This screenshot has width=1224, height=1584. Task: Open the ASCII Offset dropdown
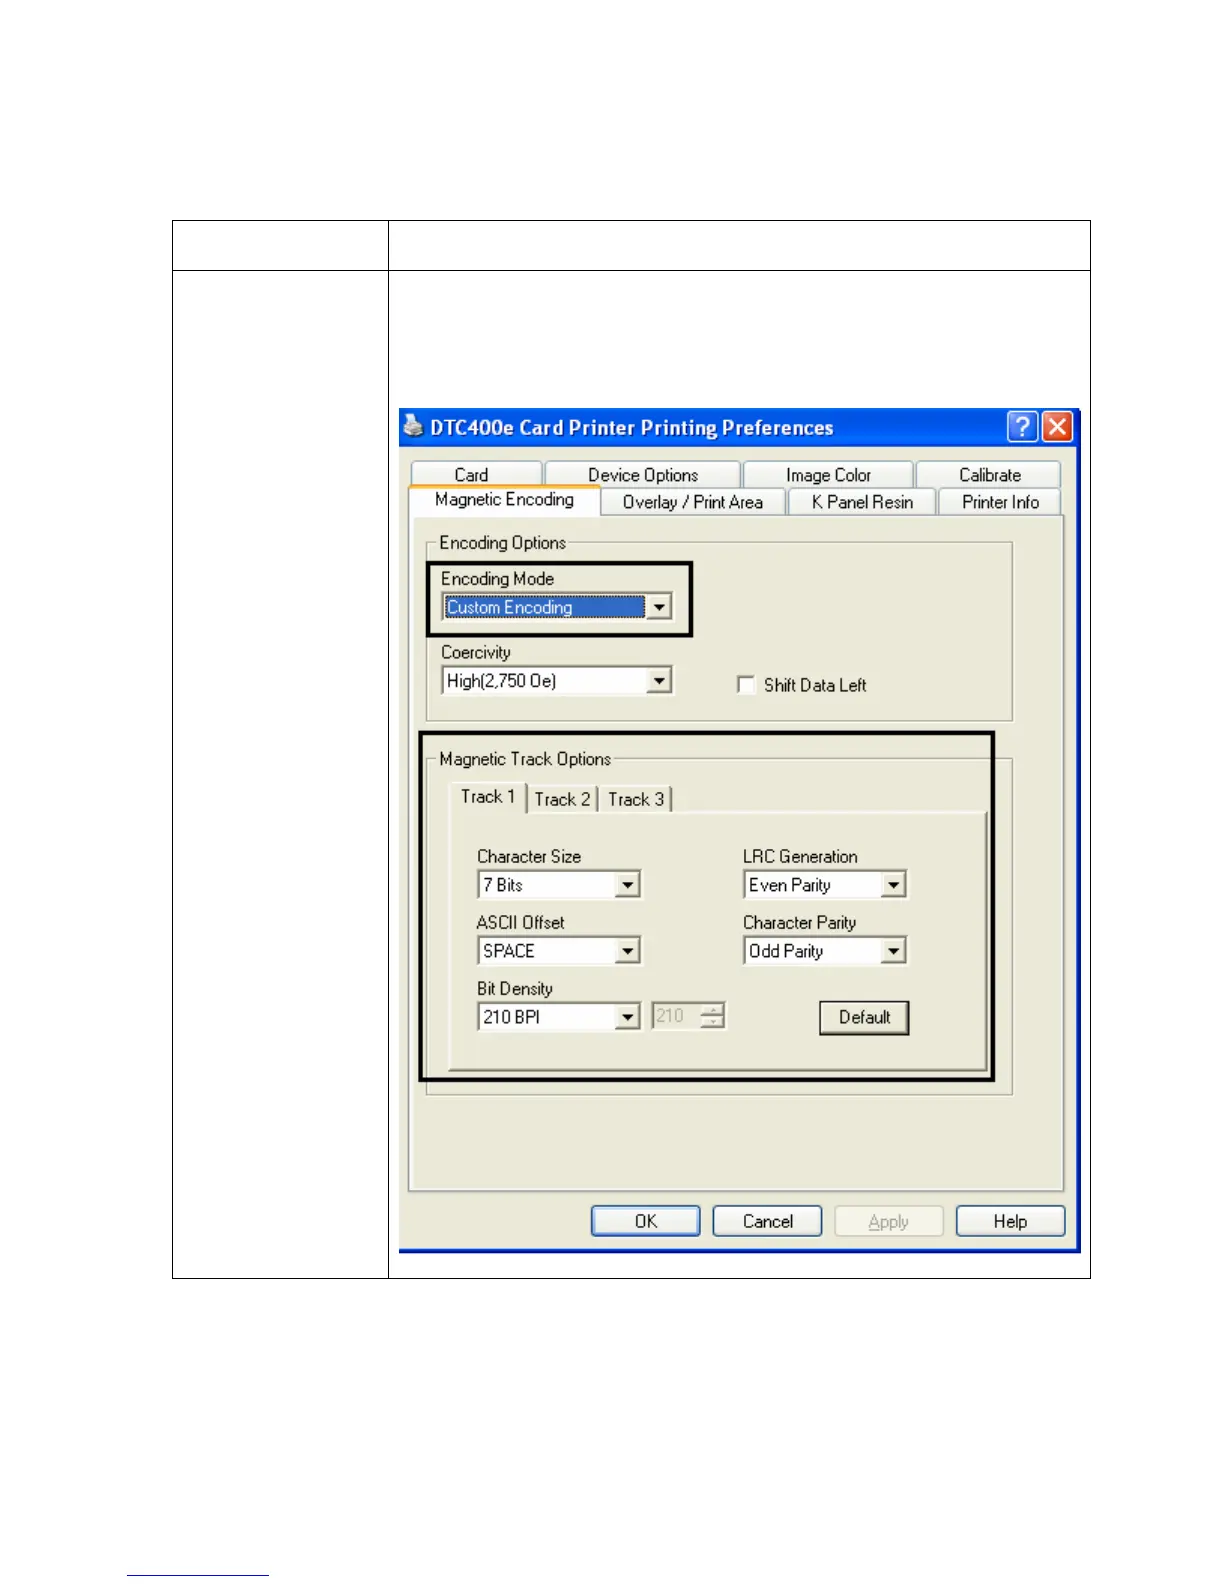click(627, 951)
